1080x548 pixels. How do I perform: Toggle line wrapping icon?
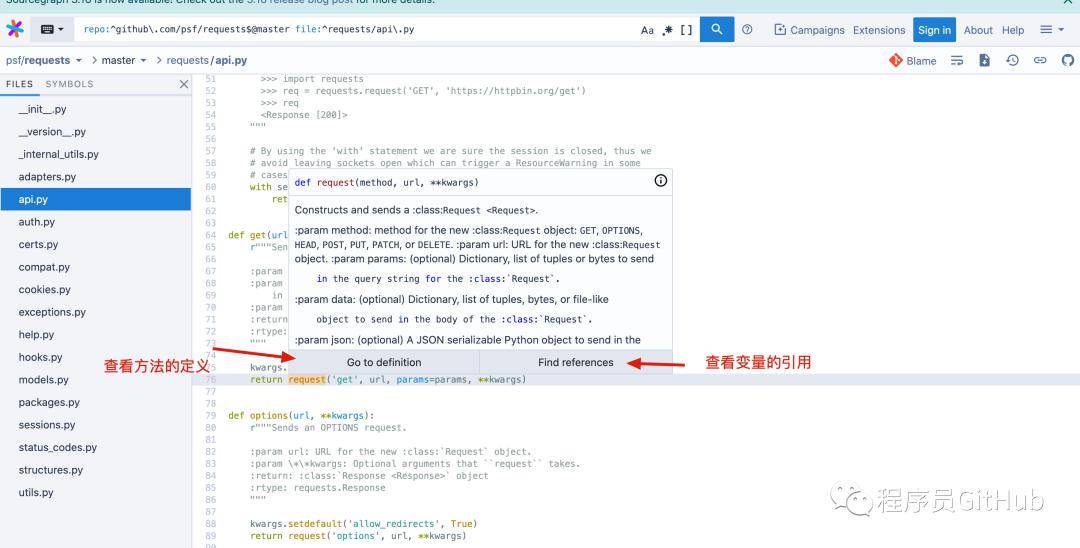point(957,61)
